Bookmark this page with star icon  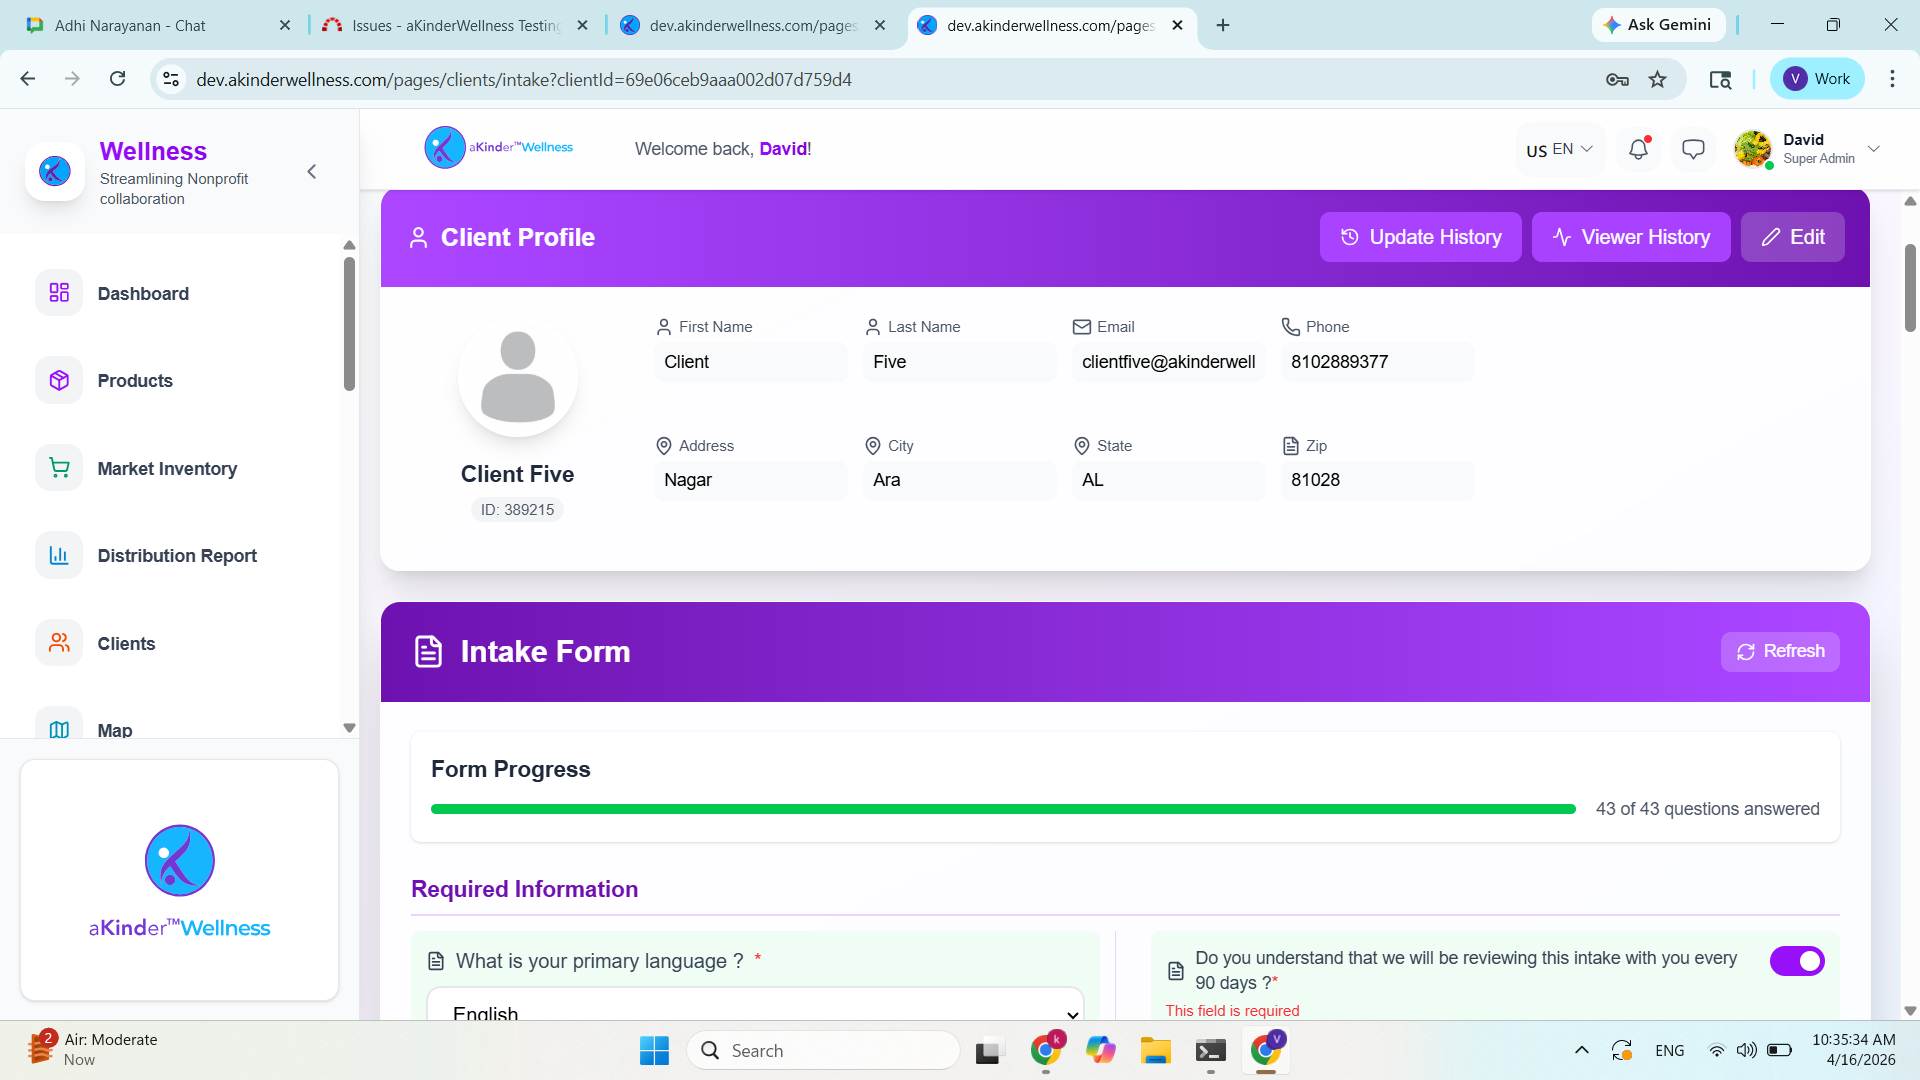coord(1658,79)
